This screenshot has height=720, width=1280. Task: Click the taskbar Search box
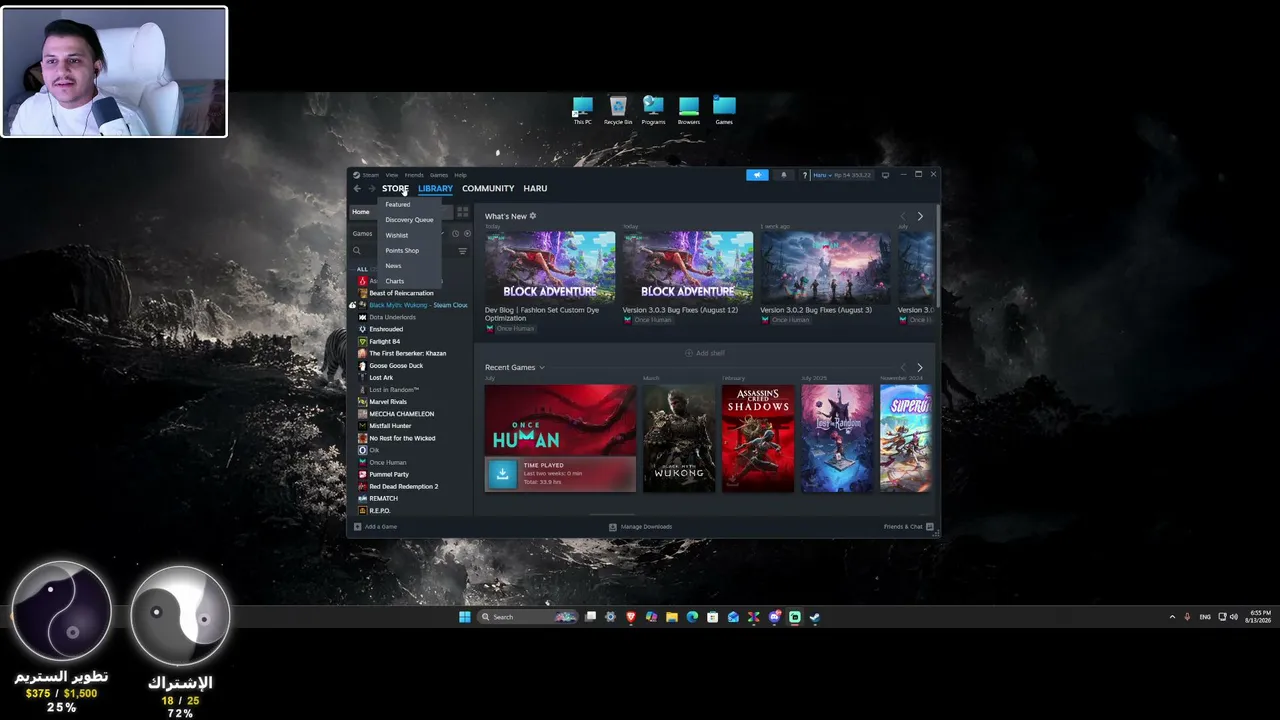[x=529, y=617]
